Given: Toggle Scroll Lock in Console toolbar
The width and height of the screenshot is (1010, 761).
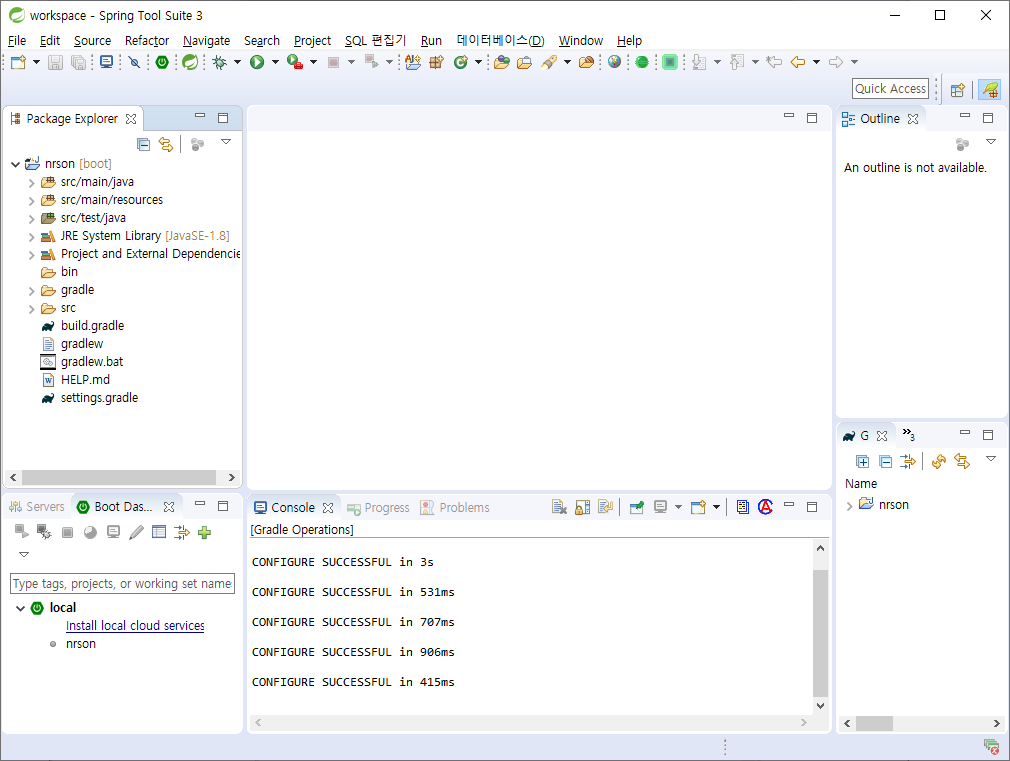Looking at the screenshot, I should [x=582, y=508].
